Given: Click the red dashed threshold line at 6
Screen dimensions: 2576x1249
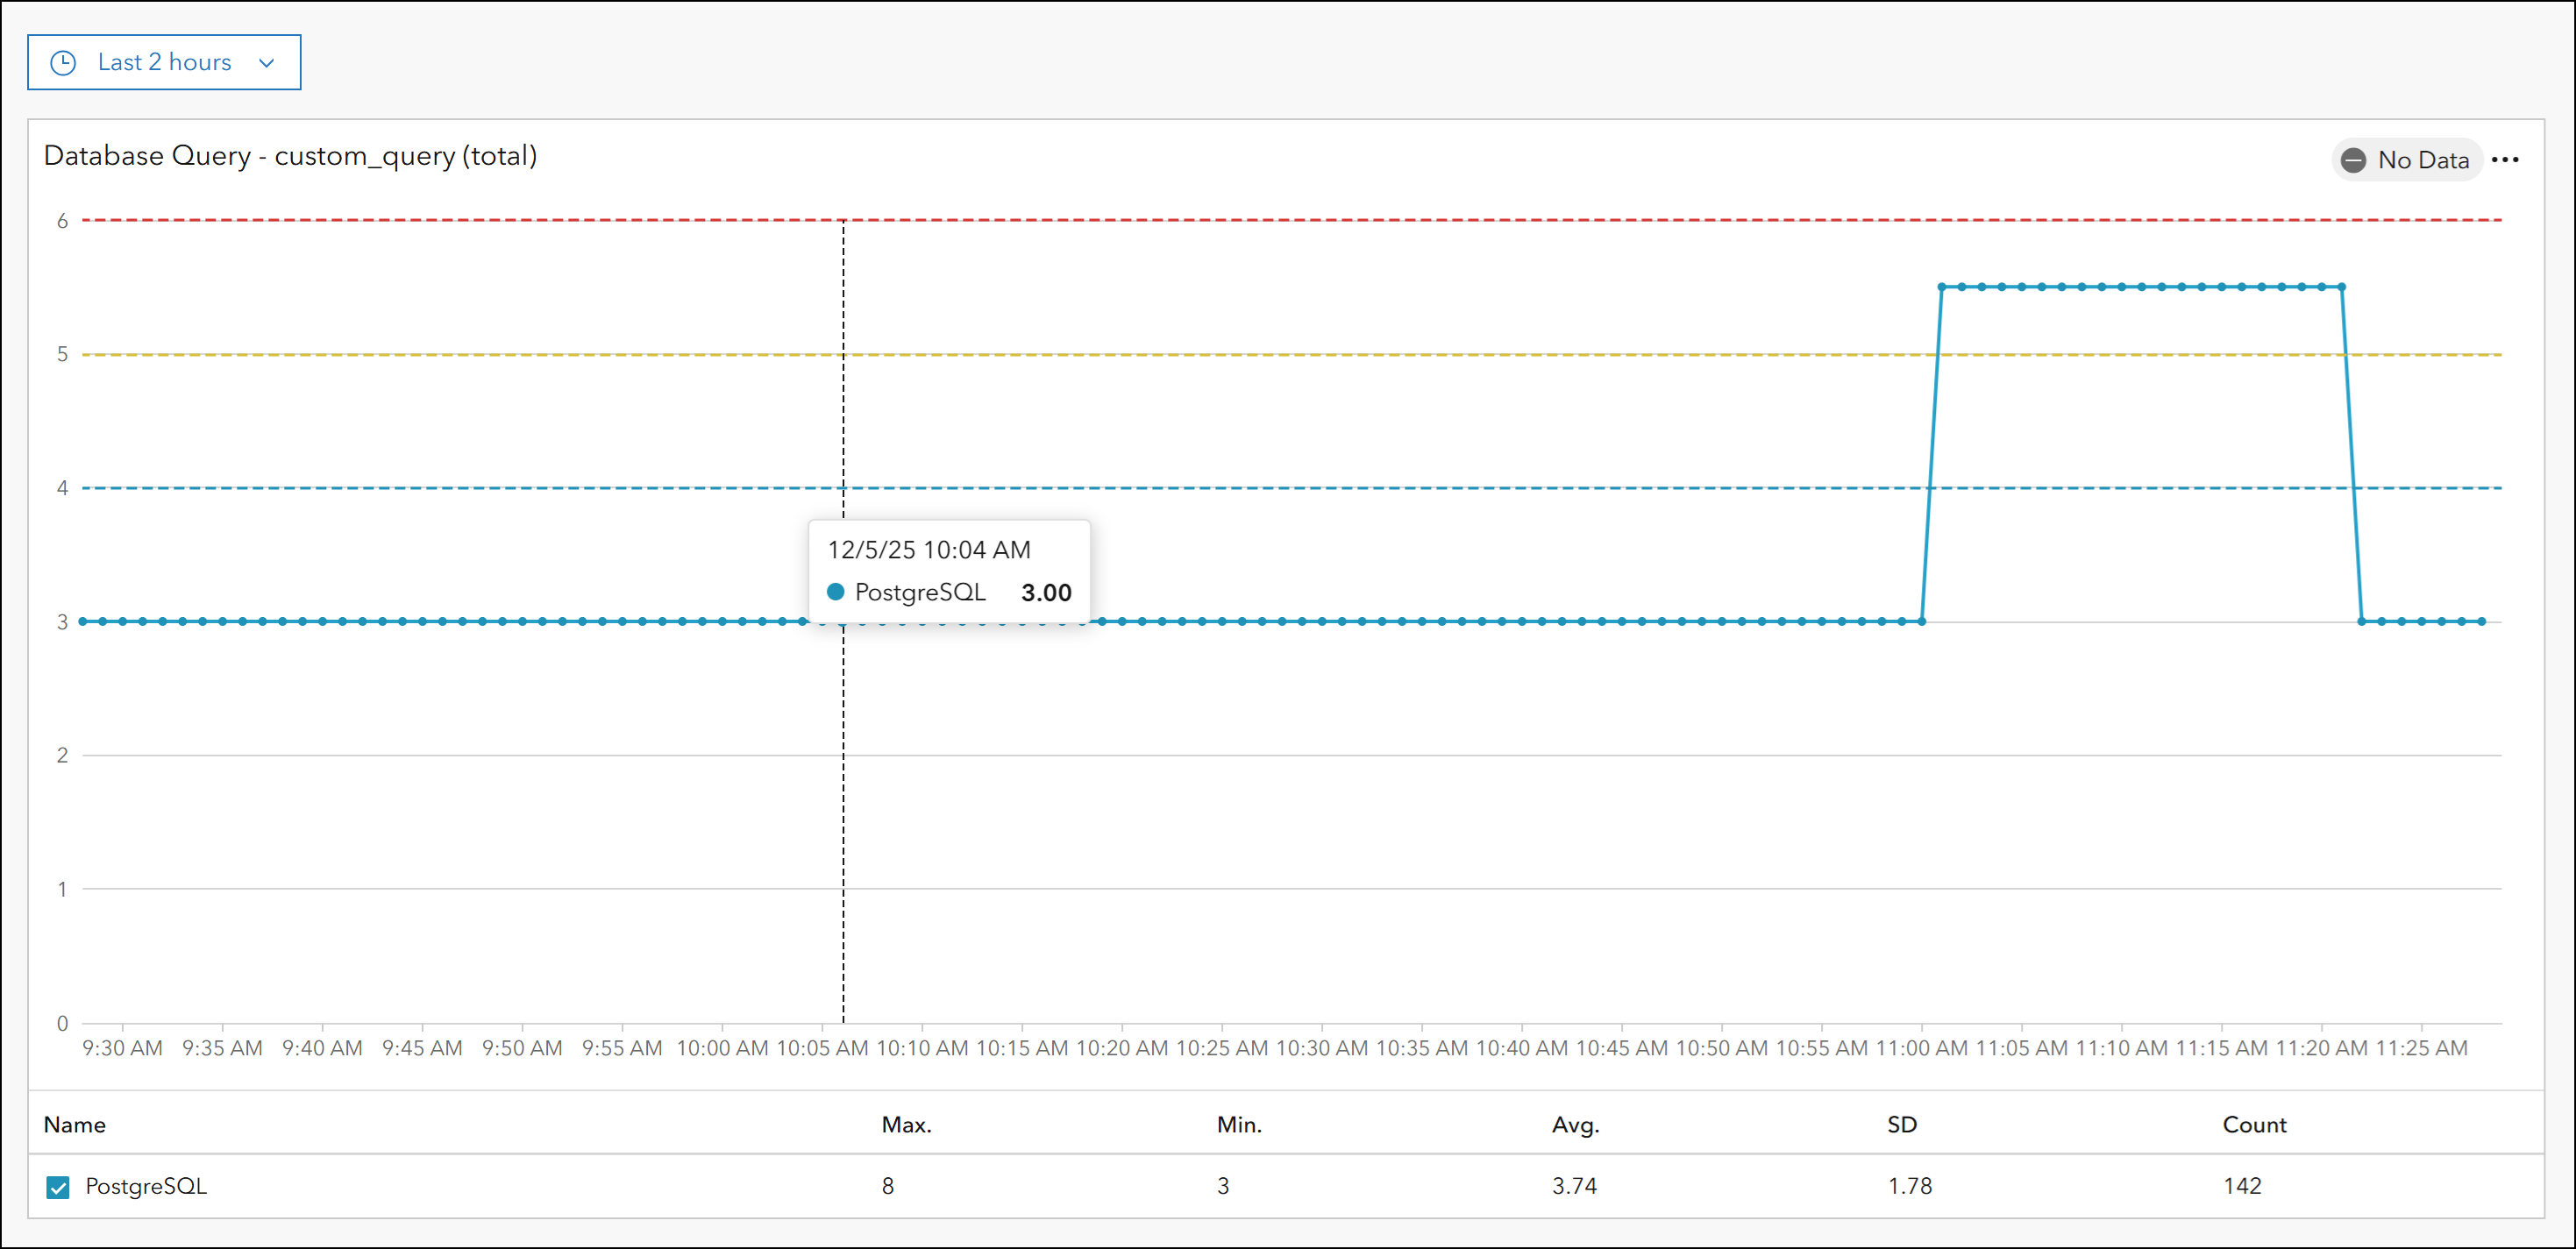Looking at the screenshot, I should click(x=1300, y=220).
